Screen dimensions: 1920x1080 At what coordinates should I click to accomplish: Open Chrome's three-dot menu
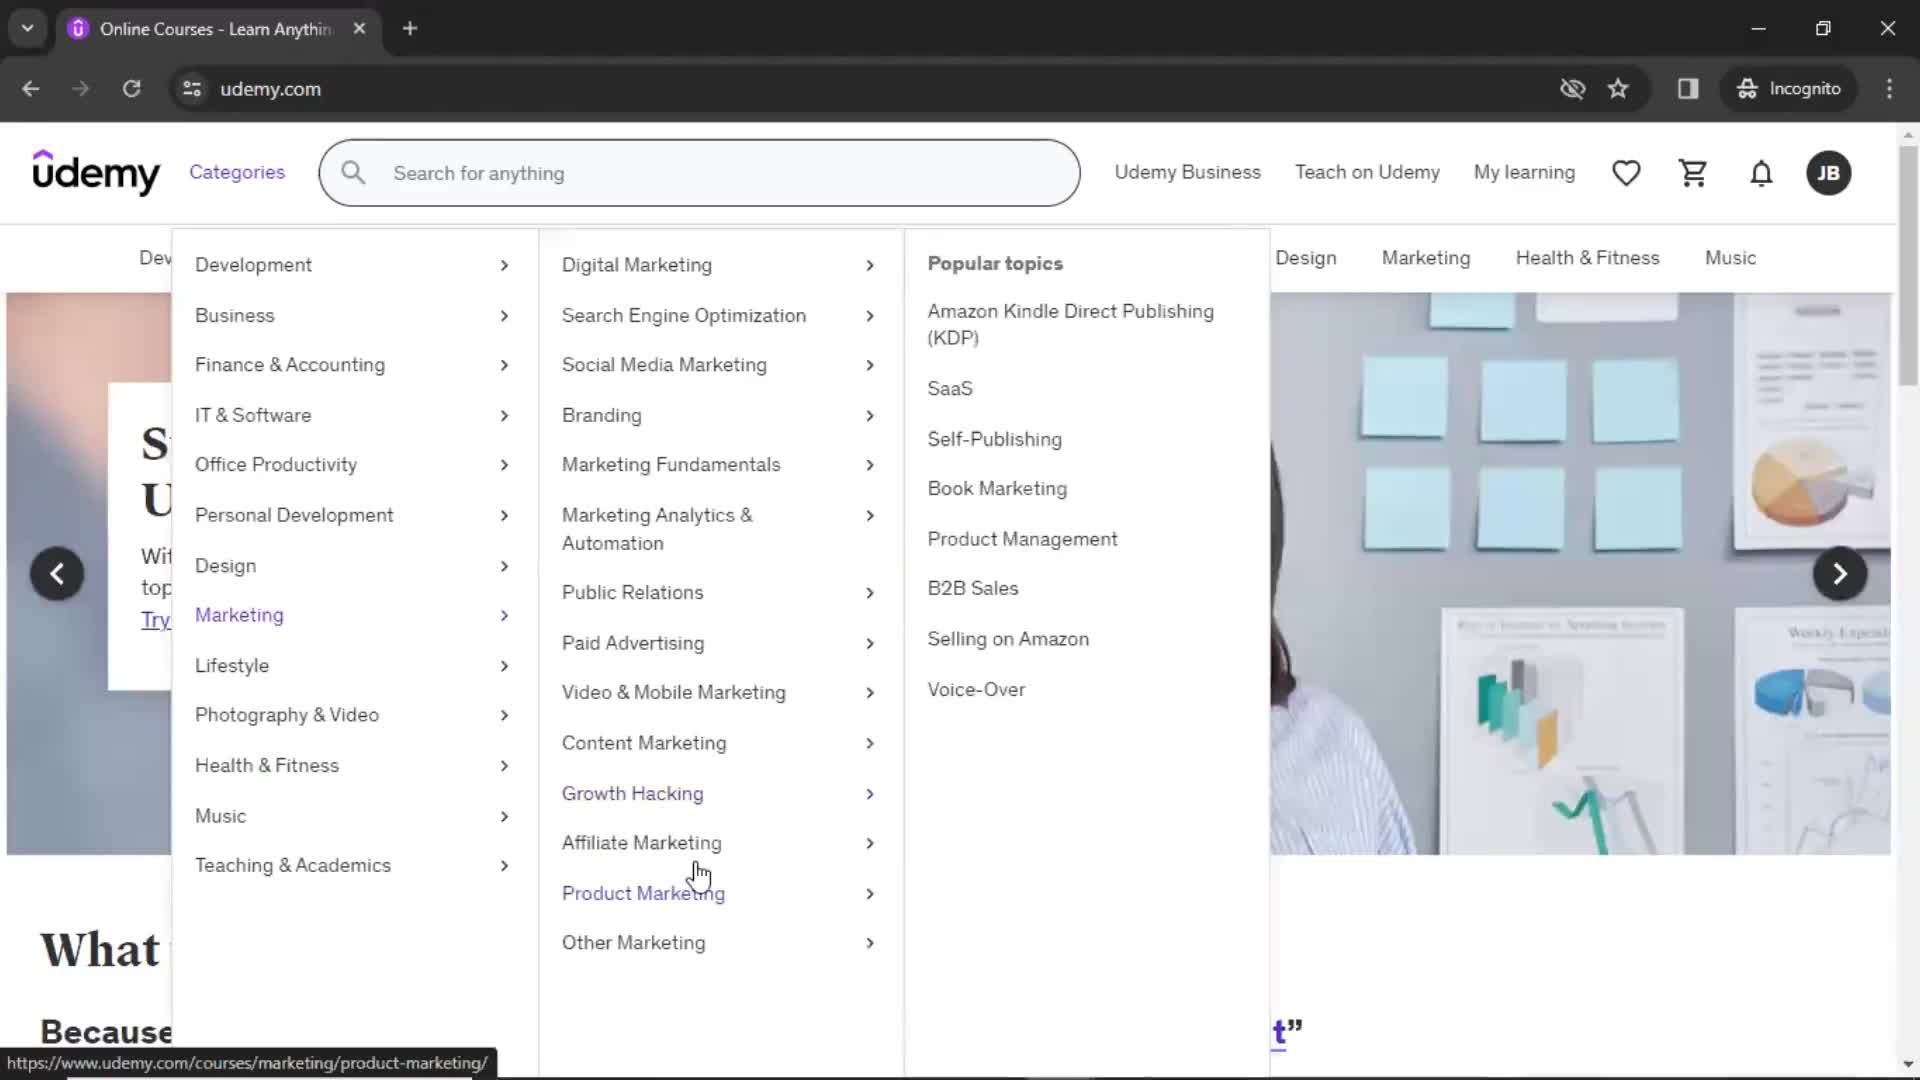pyautogui.click(x=1889, y=89)
